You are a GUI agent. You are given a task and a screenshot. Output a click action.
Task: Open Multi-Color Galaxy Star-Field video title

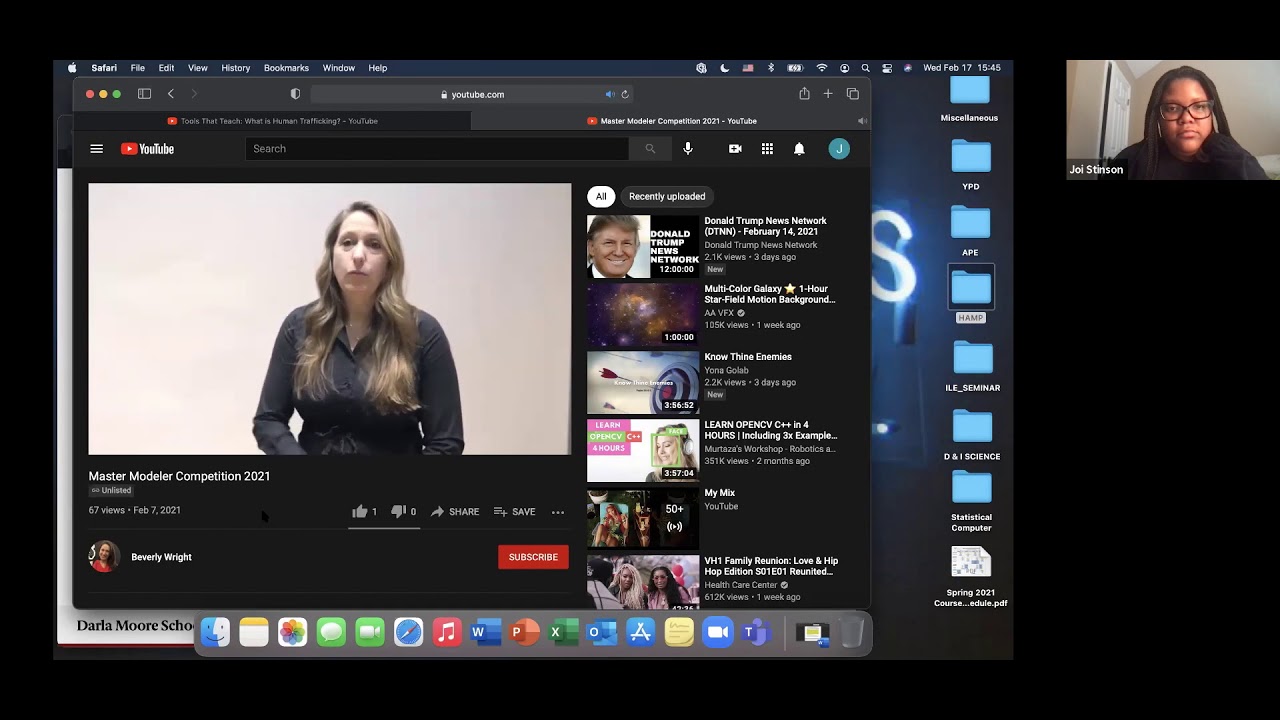[x=770, y=294]
